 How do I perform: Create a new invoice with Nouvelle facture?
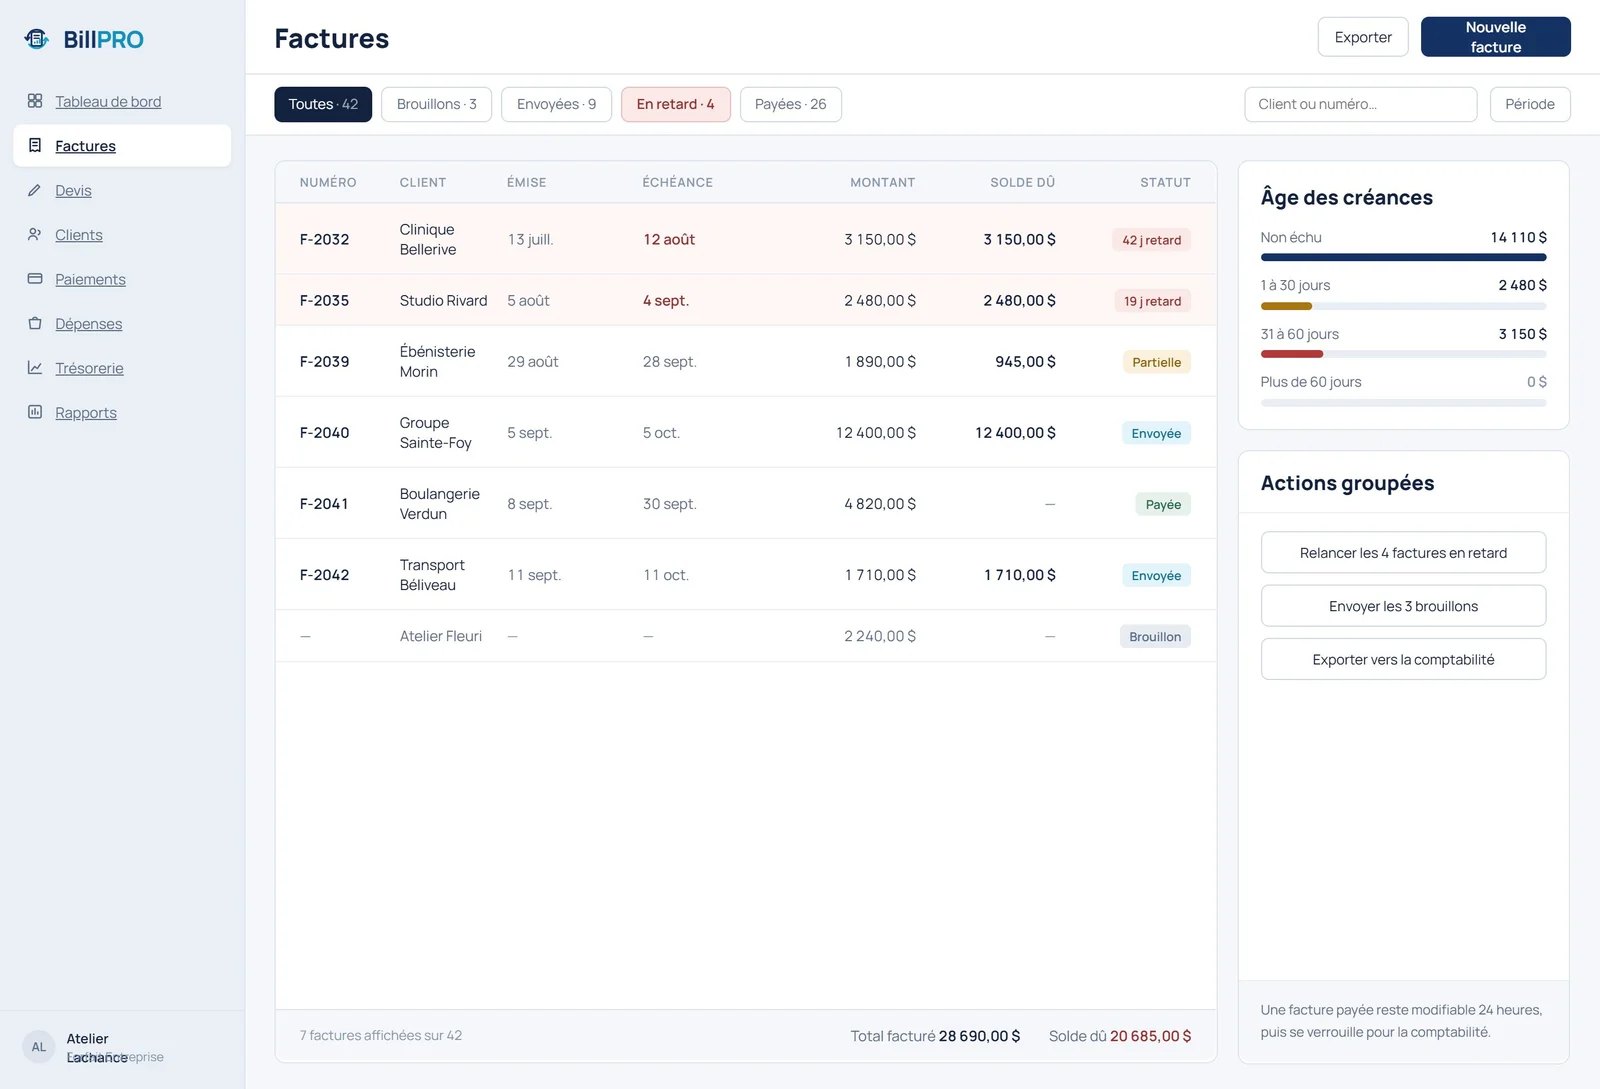coord(1496,37)
